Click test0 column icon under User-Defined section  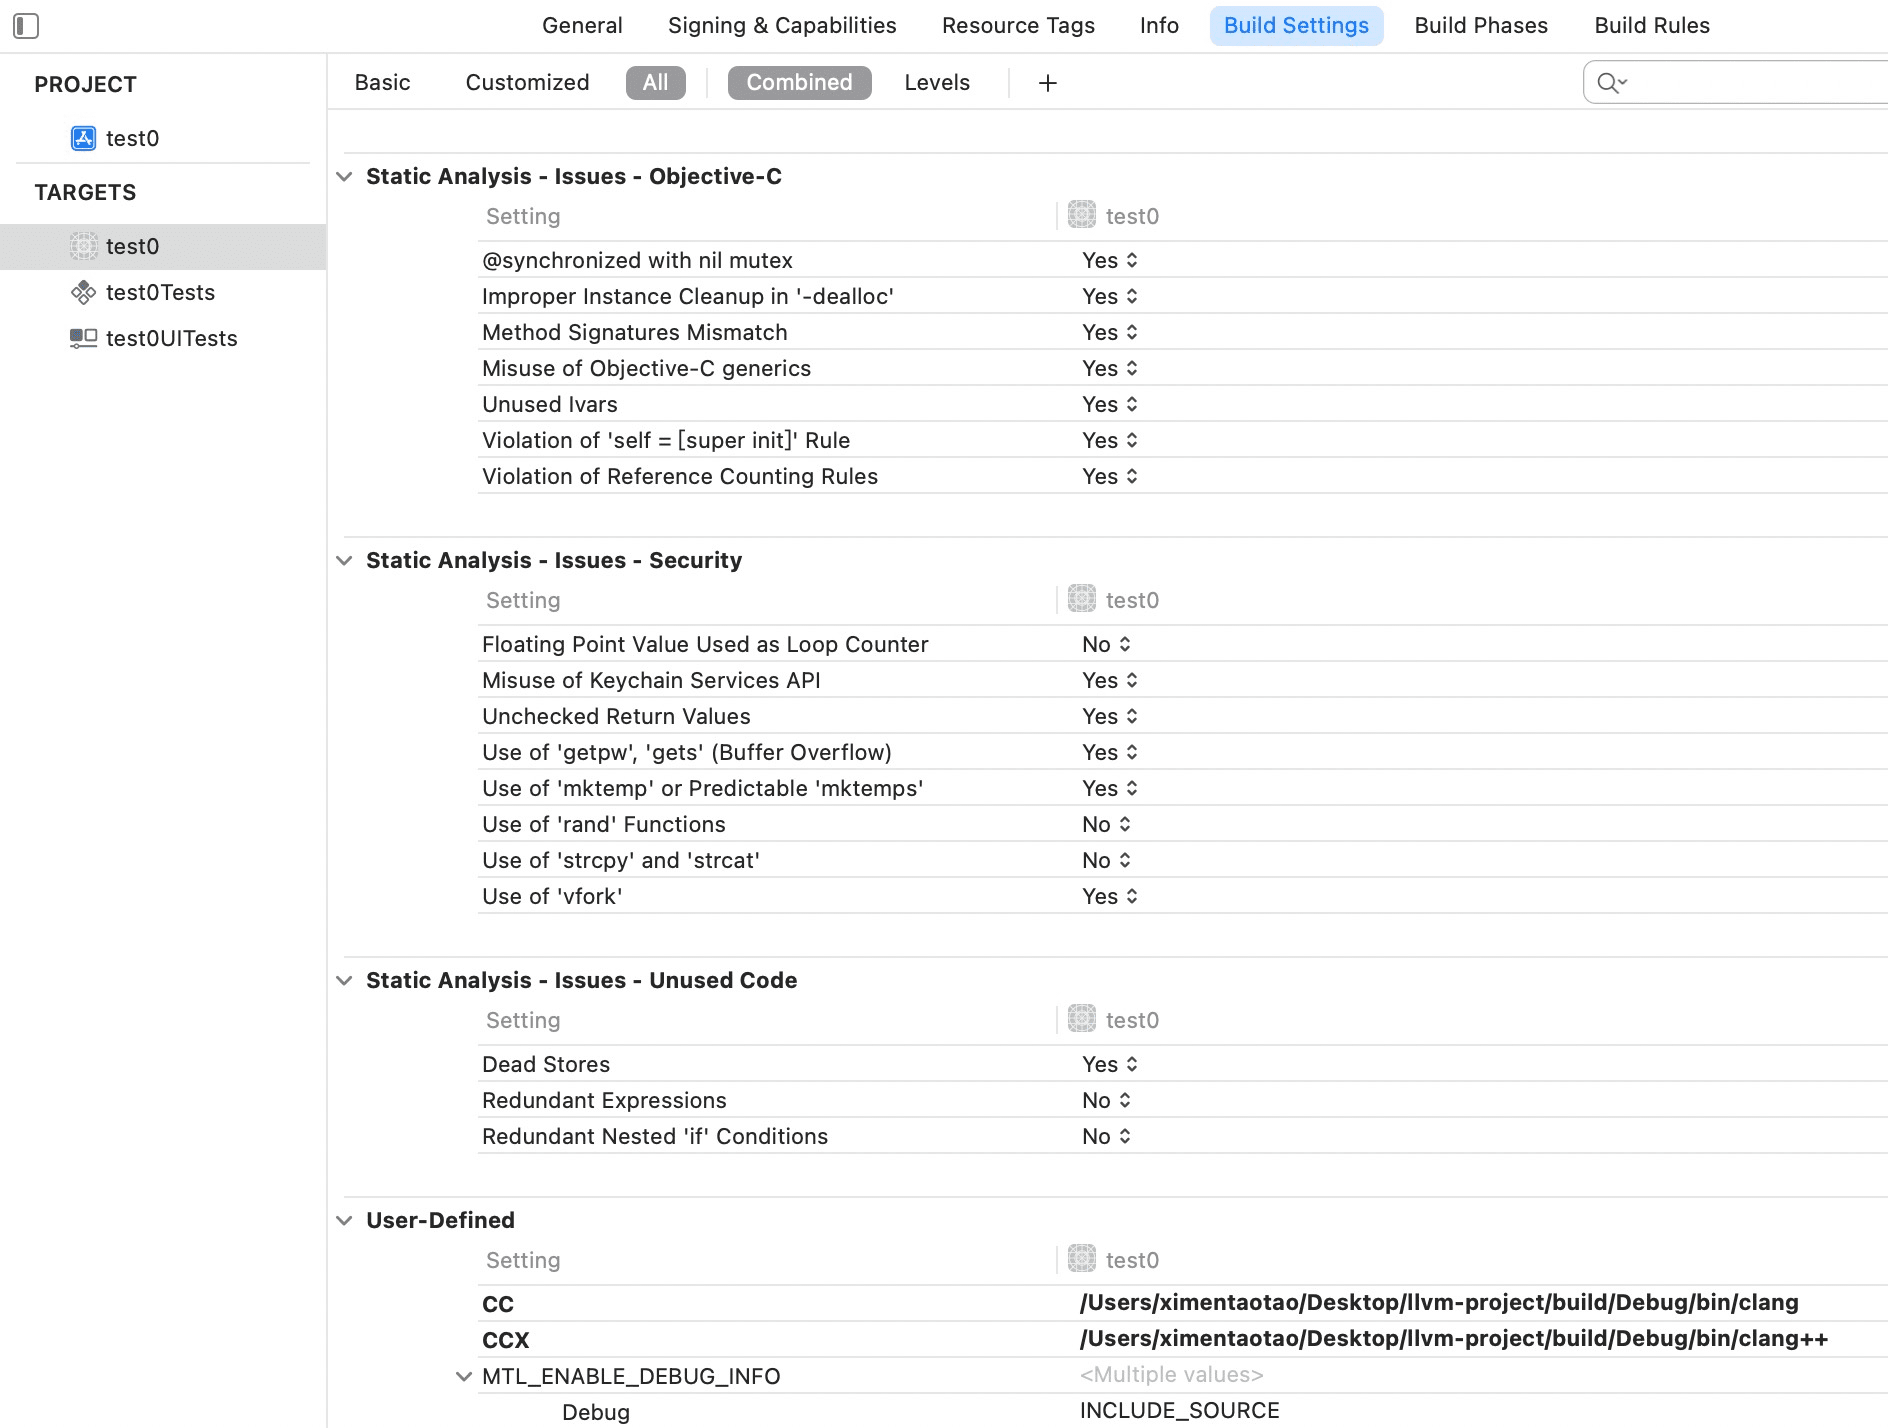(x=1082, y=1259)
